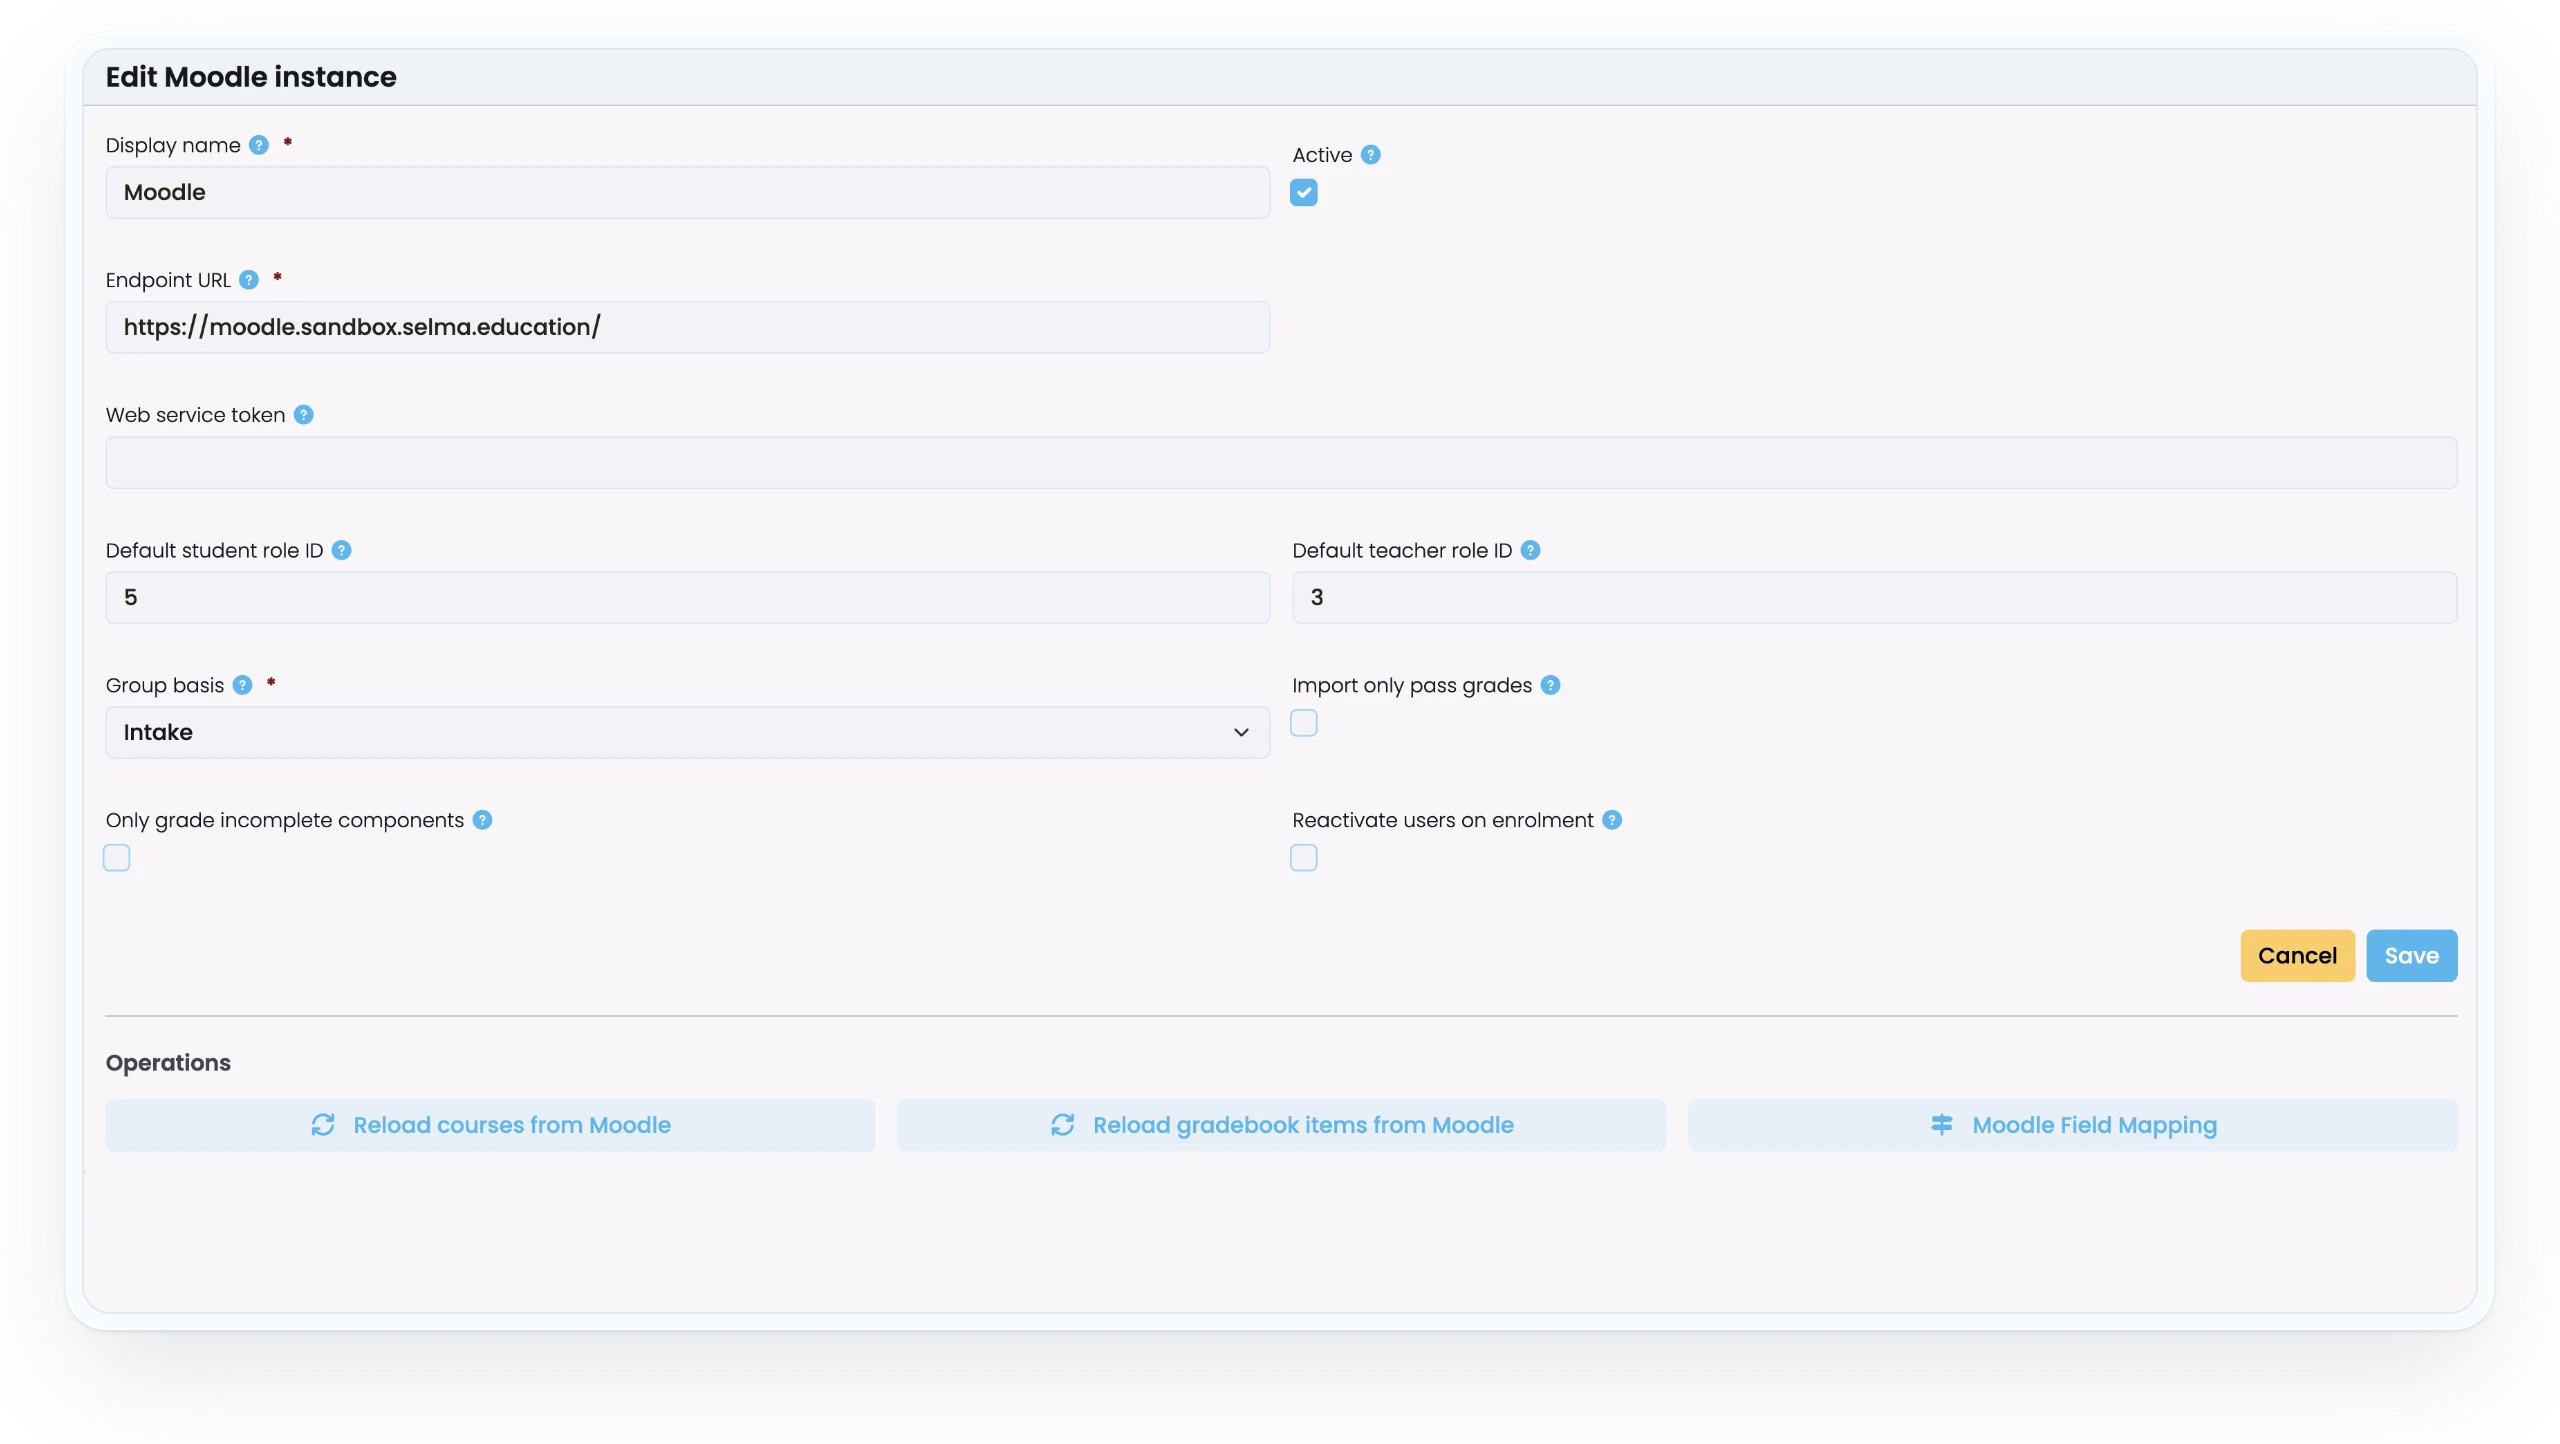Click the Operations section heading
This screenshot has width=2560, height=1444.
168,1063
